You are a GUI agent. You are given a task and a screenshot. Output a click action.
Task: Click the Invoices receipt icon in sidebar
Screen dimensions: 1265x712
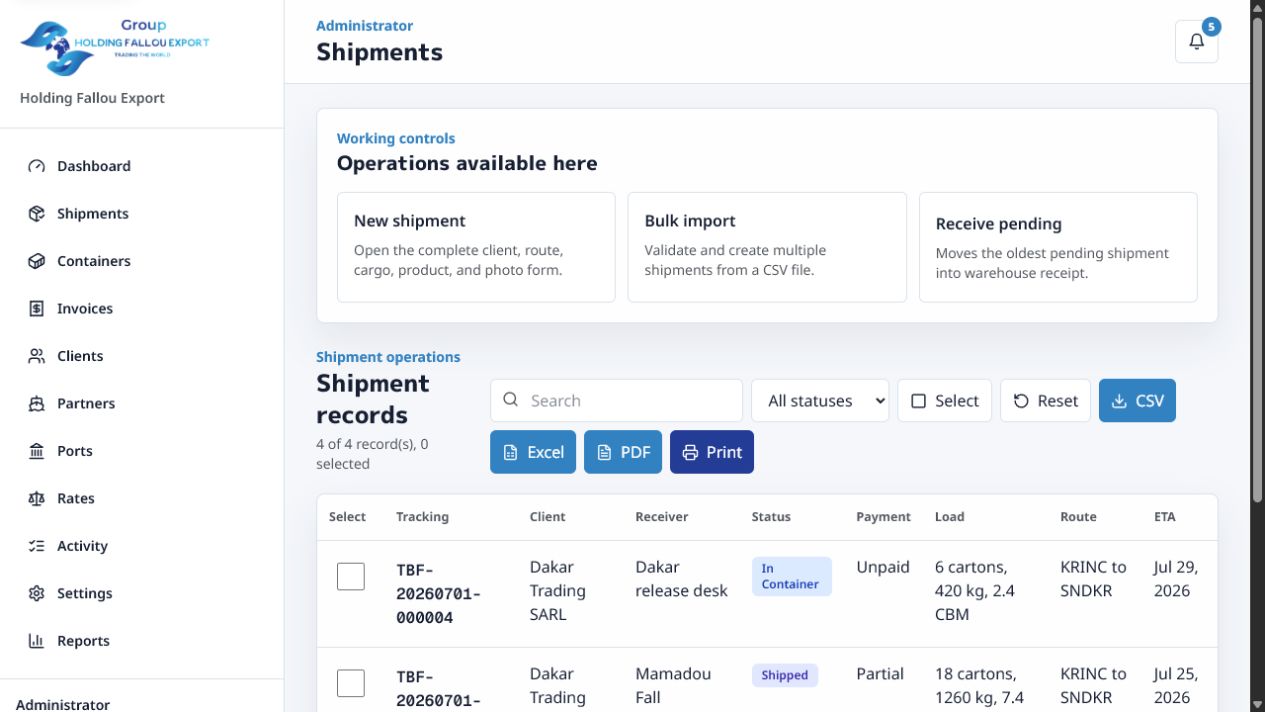37,309
